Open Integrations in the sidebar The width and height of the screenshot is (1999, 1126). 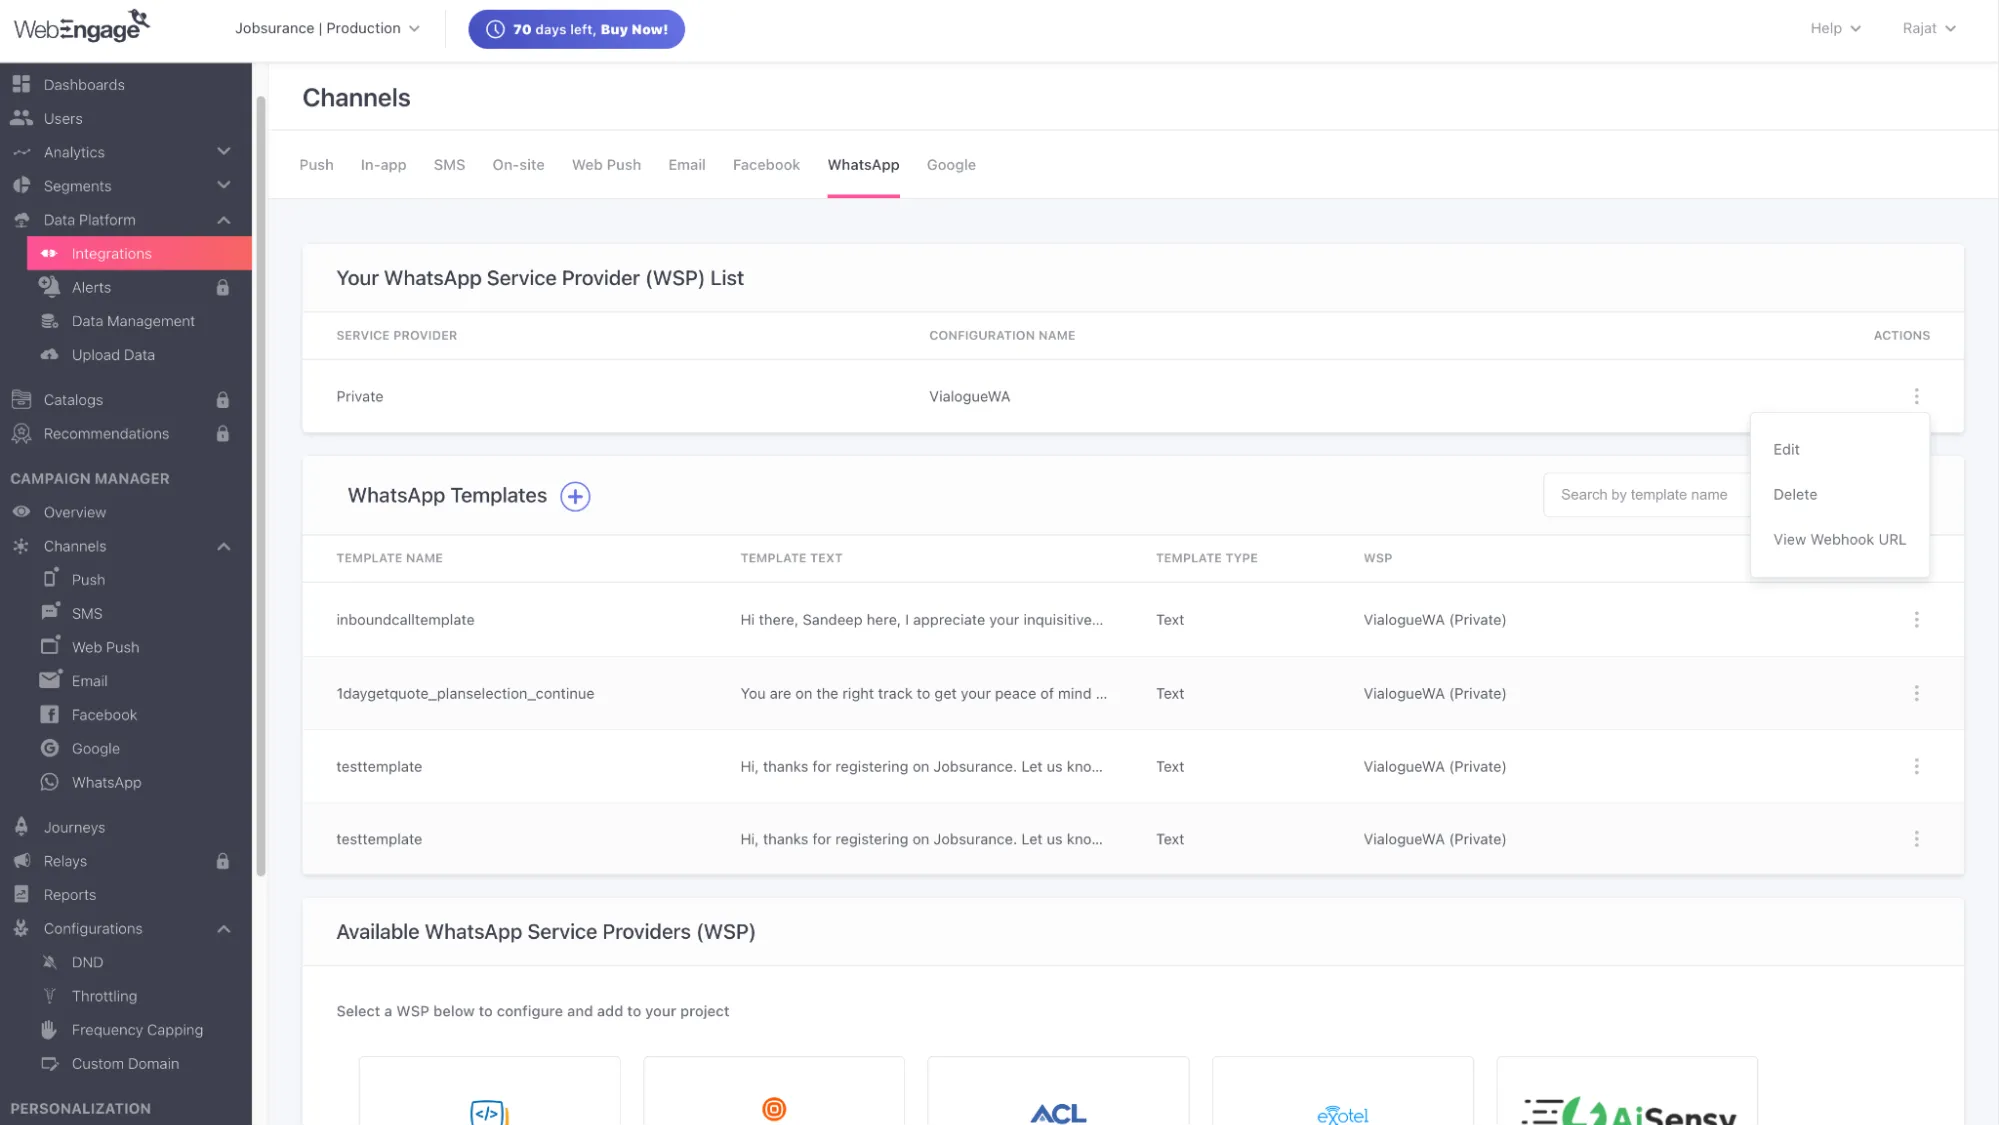(x=139, y=254)
